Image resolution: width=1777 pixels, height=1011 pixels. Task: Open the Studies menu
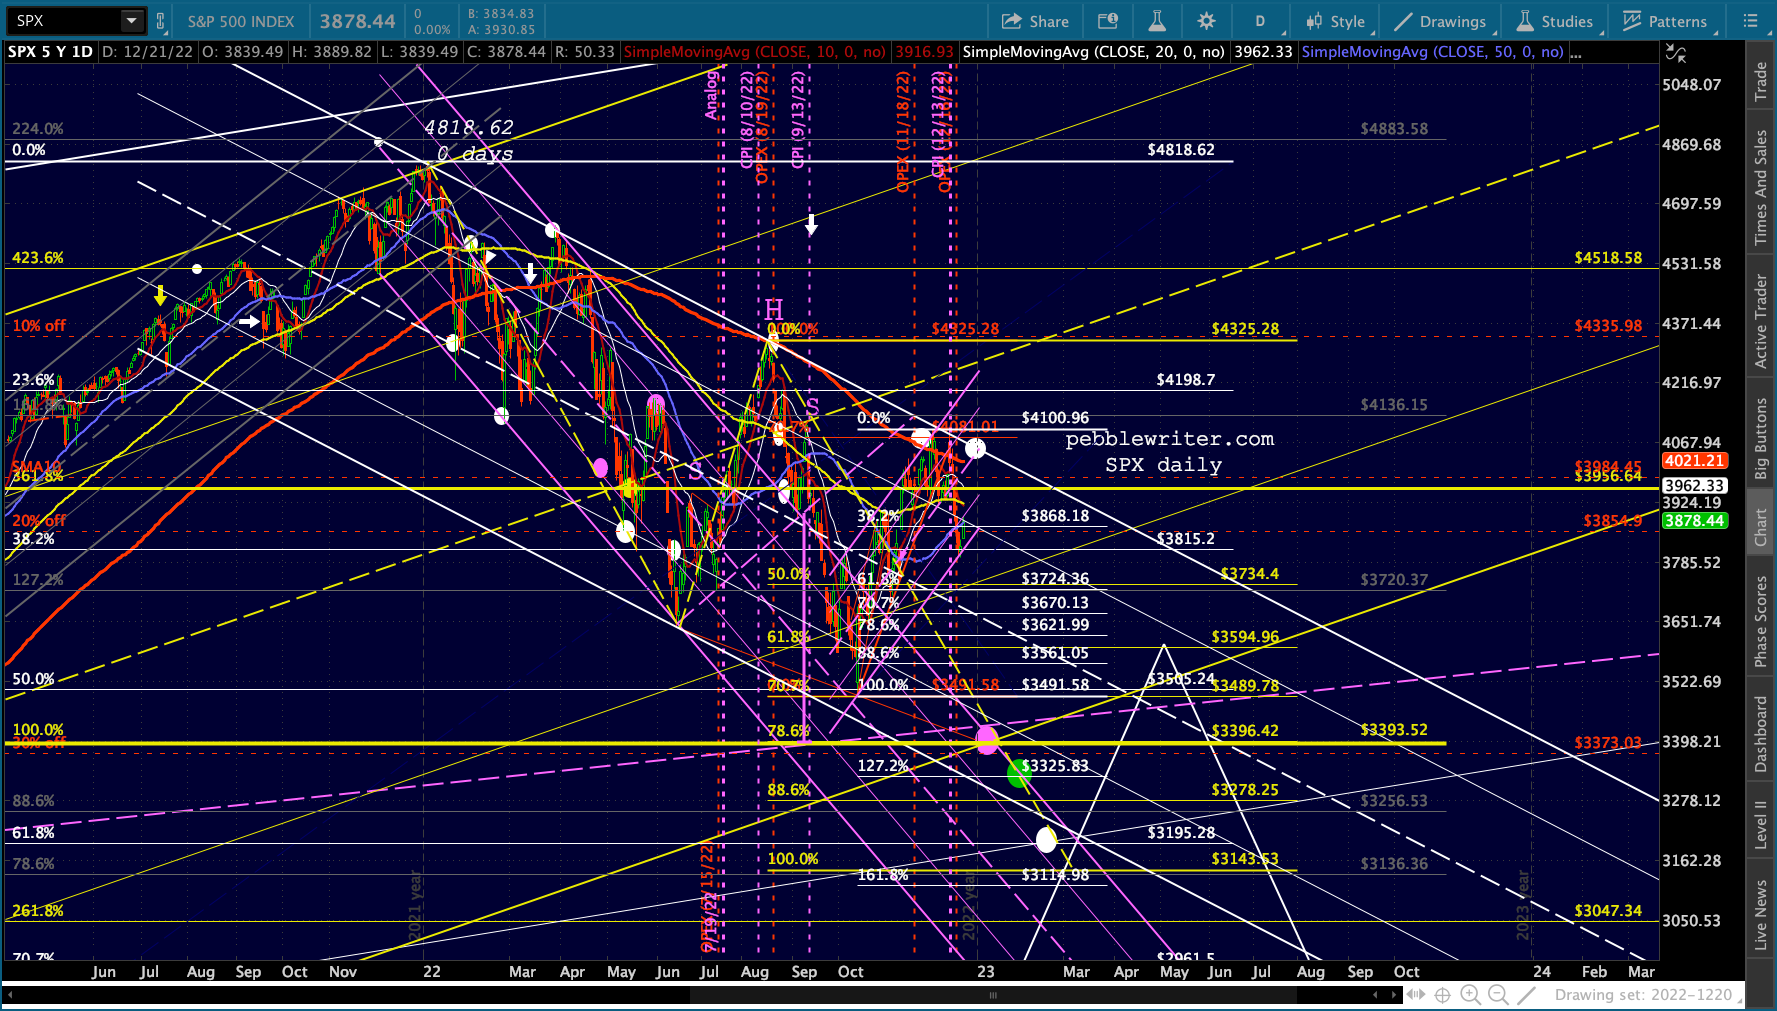point(1555,21)
